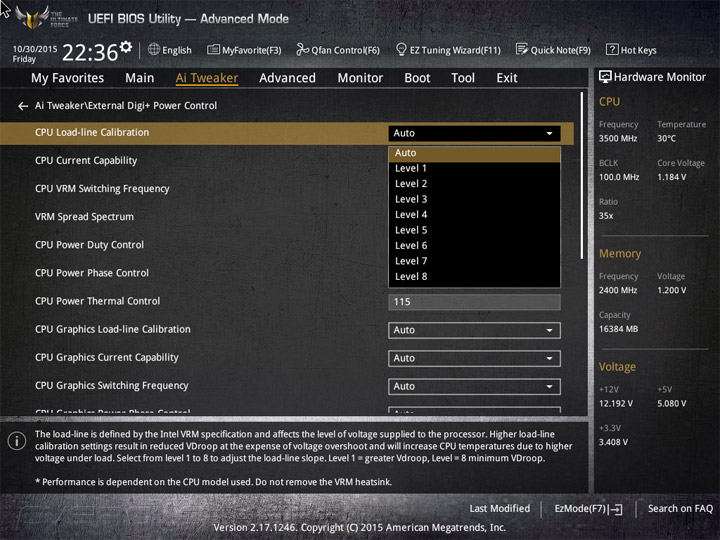Viewport: 720px width, 540px height.
Task: Click the Core Voltage 1.184 V value
Action: tap(671, 177)
